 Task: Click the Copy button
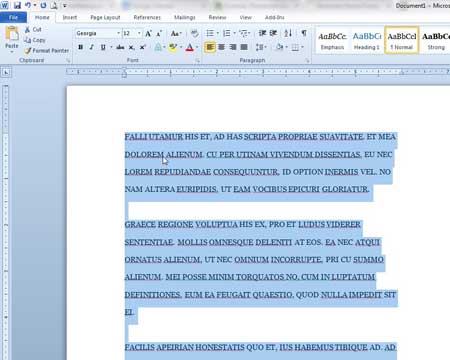34,40
